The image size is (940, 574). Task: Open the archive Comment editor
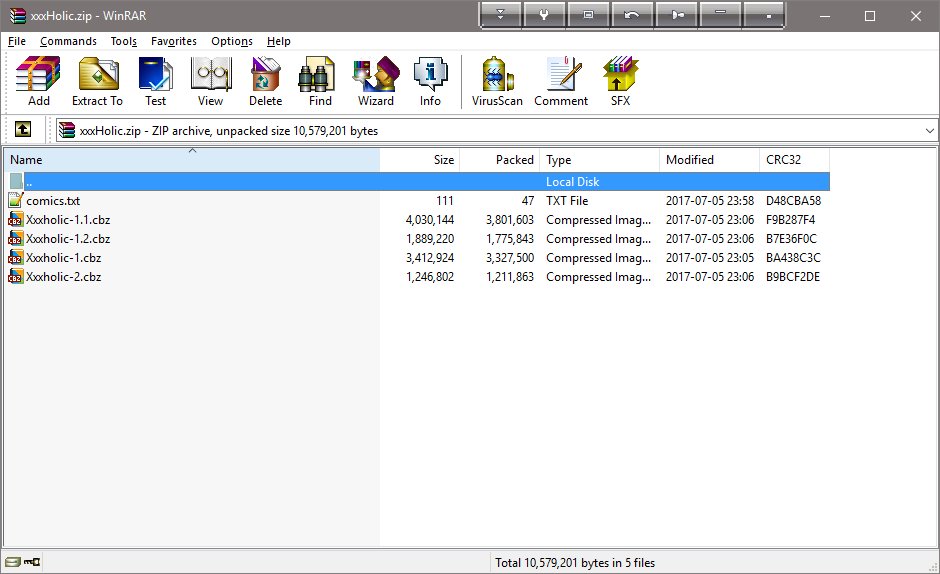tap(561, 82)
